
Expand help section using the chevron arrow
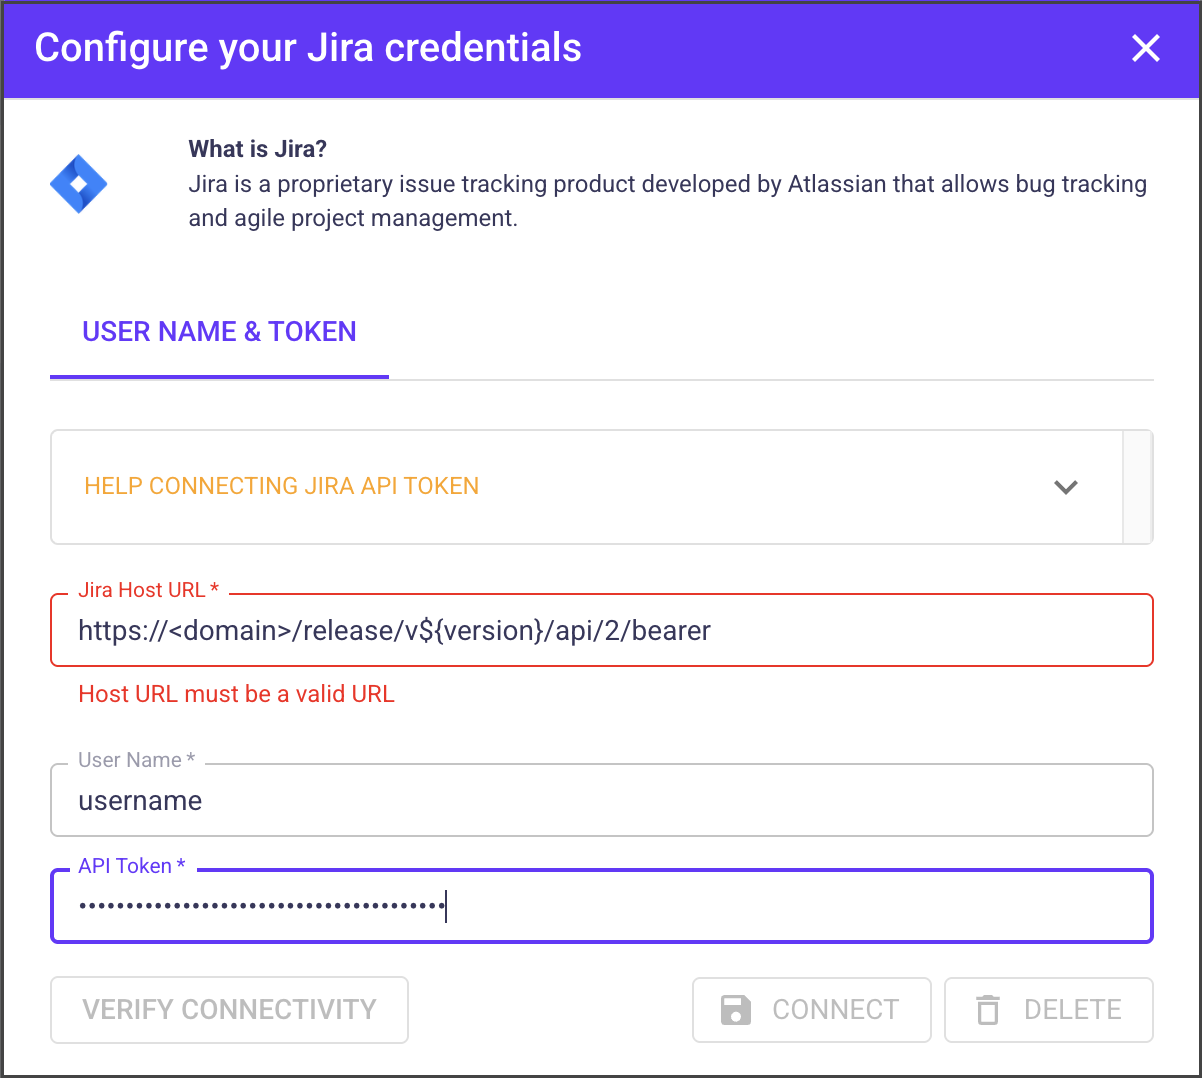point(1066,487)
